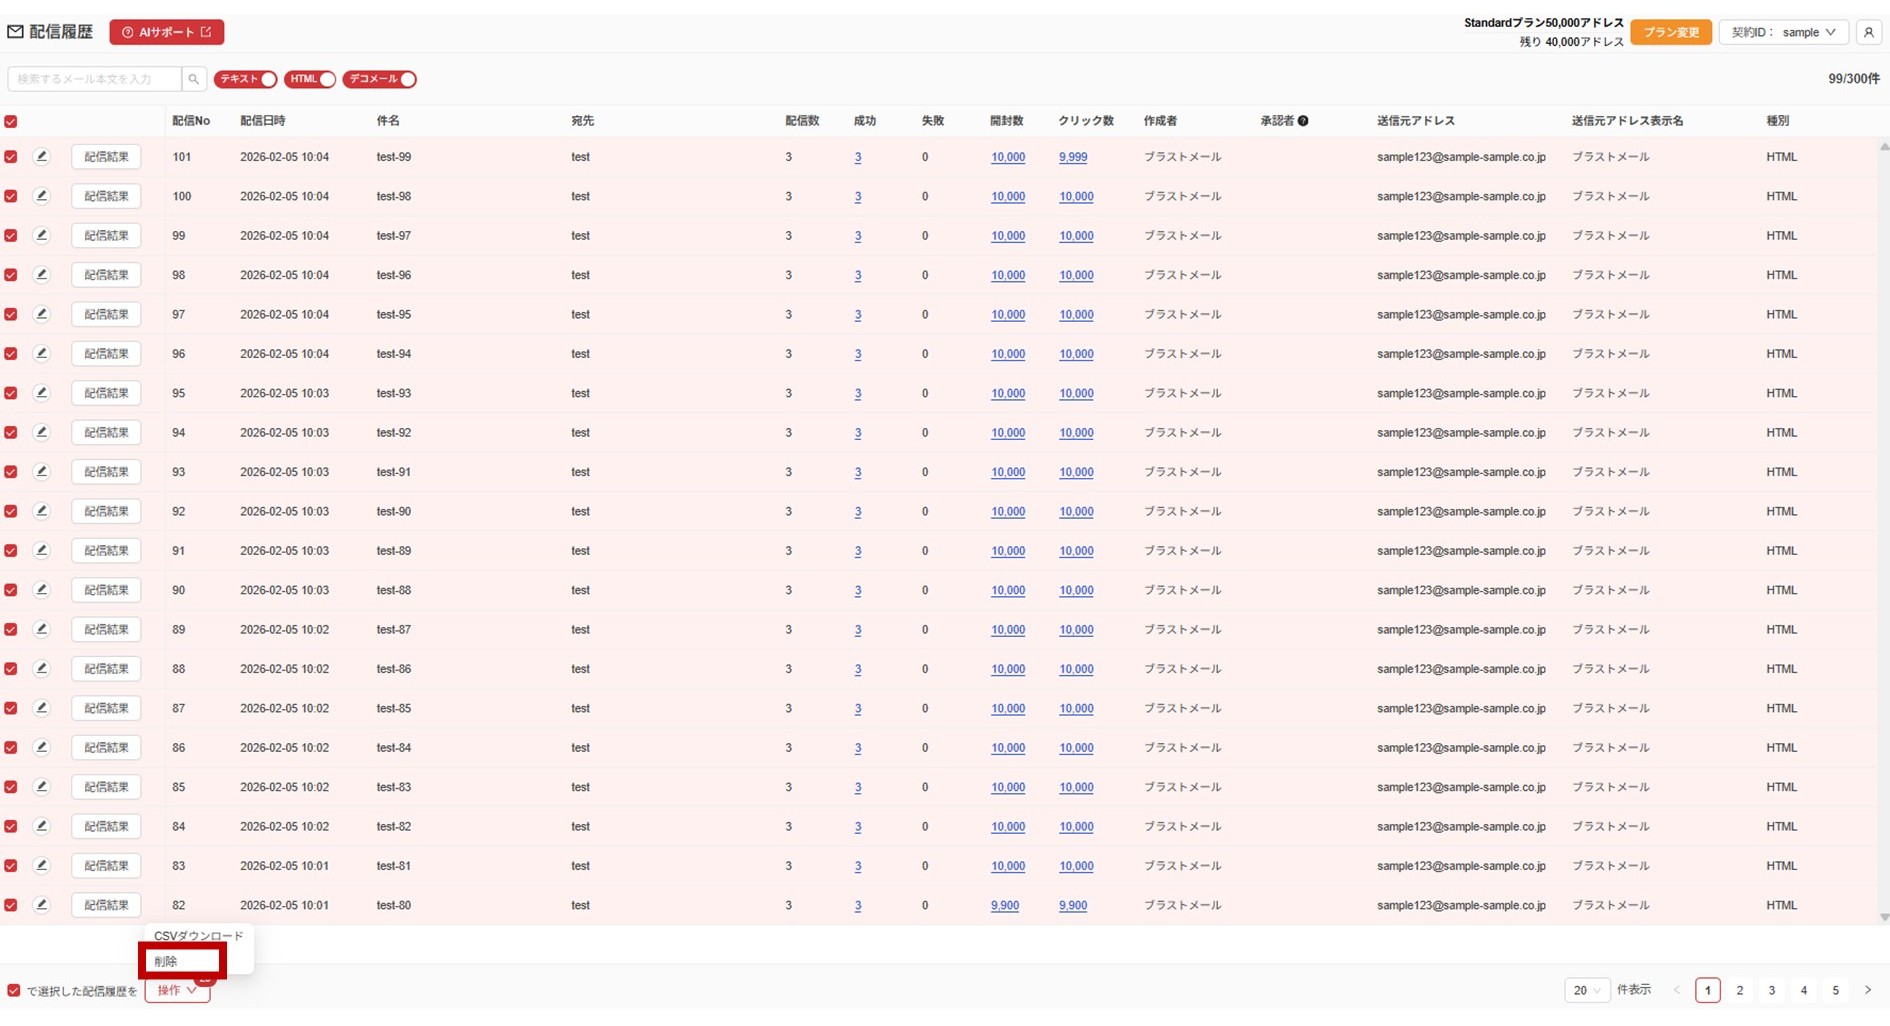Viewport: 1890px width, 1026px height.
Task: Toggle the デコメール filter switch
Action: click(x=379, y=79)
